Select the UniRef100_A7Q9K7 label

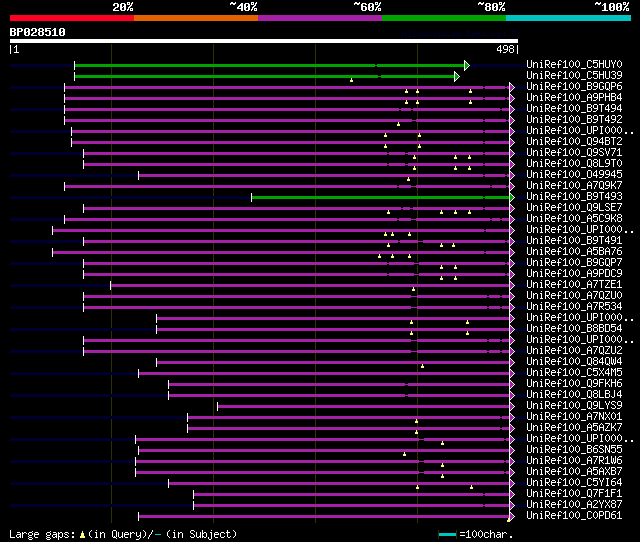574,186
